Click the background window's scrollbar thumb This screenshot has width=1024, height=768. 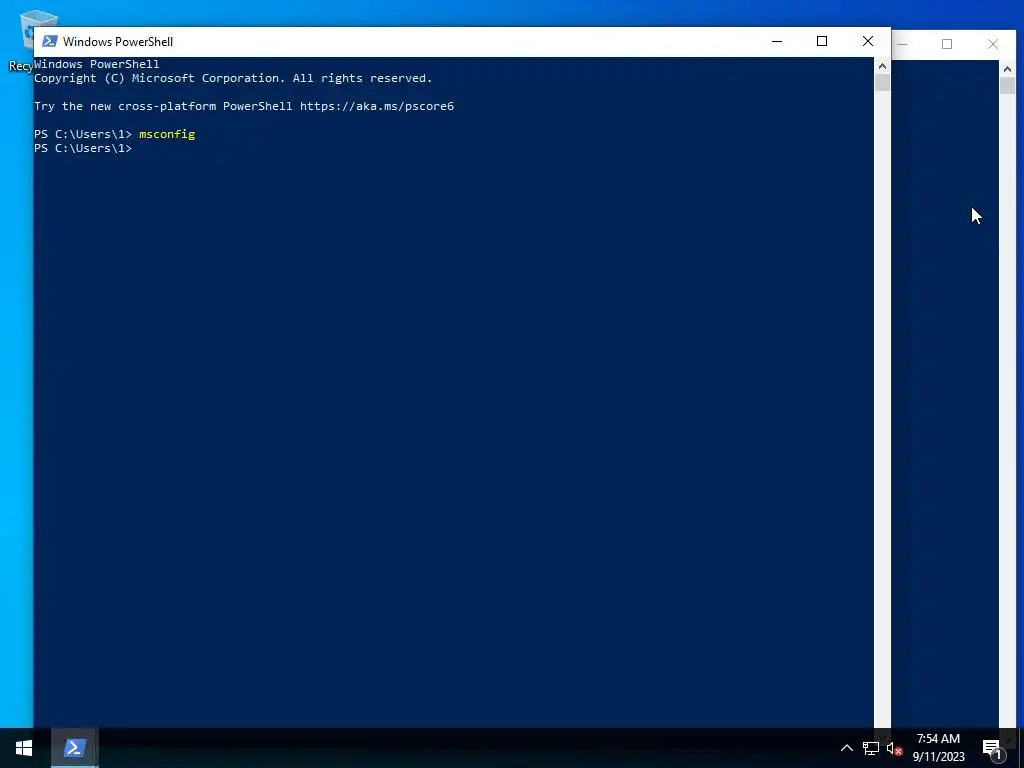tap(1007, 86)
